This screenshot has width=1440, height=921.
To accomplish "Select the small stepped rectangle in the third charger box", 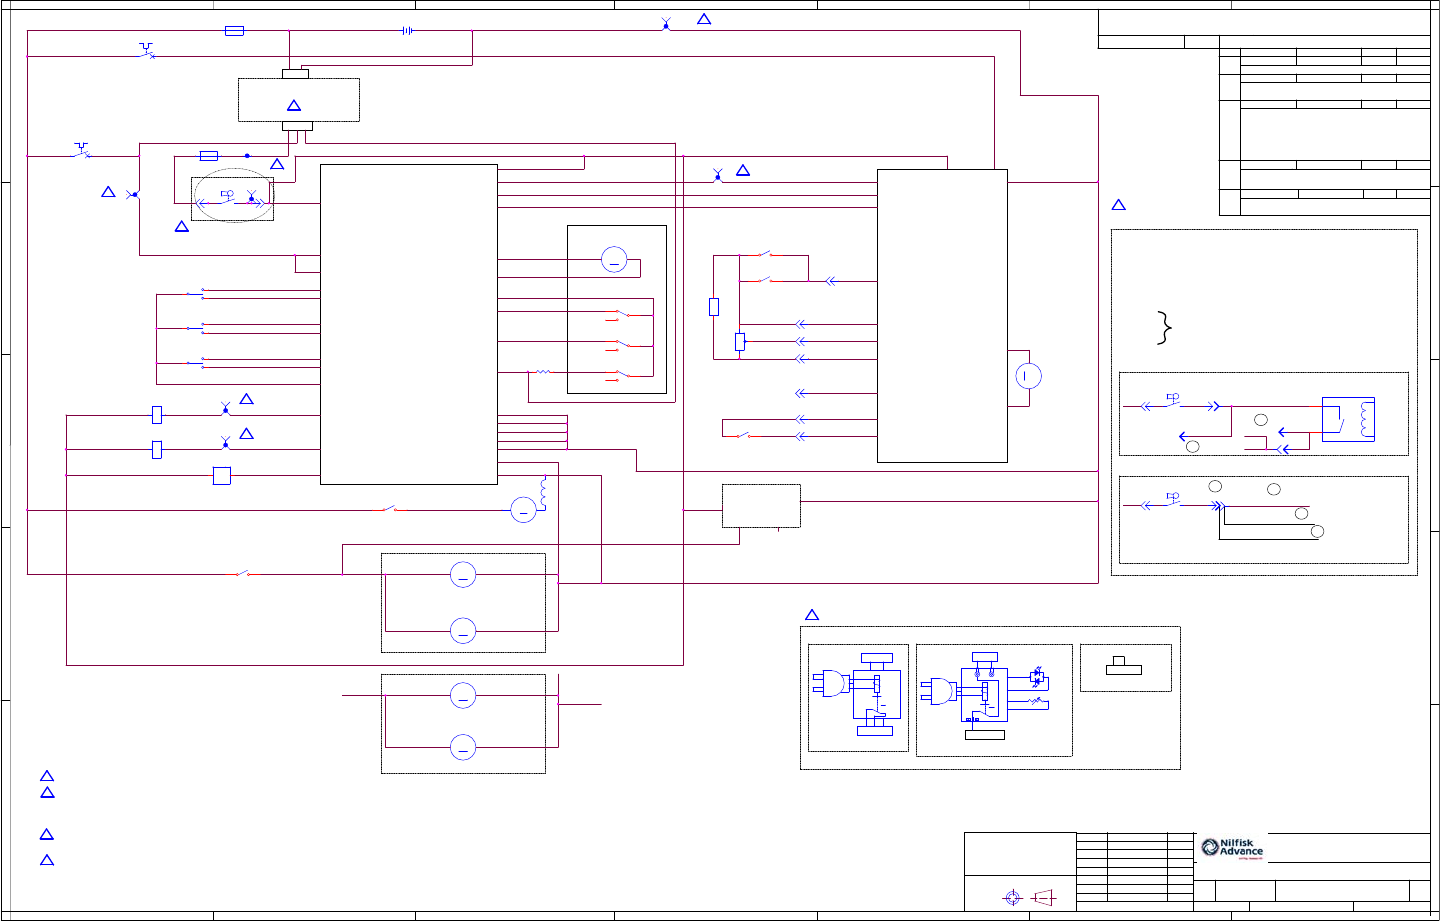I will pyautogui.click(x=1124, y=667).
